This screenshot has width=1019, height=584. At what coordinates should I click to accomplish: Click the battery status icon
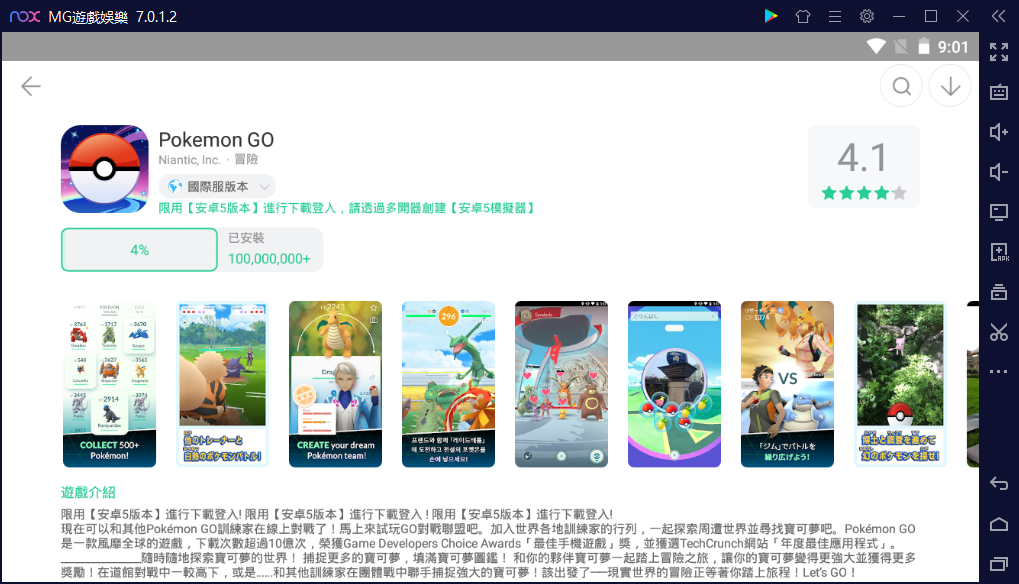click(923, 46)
